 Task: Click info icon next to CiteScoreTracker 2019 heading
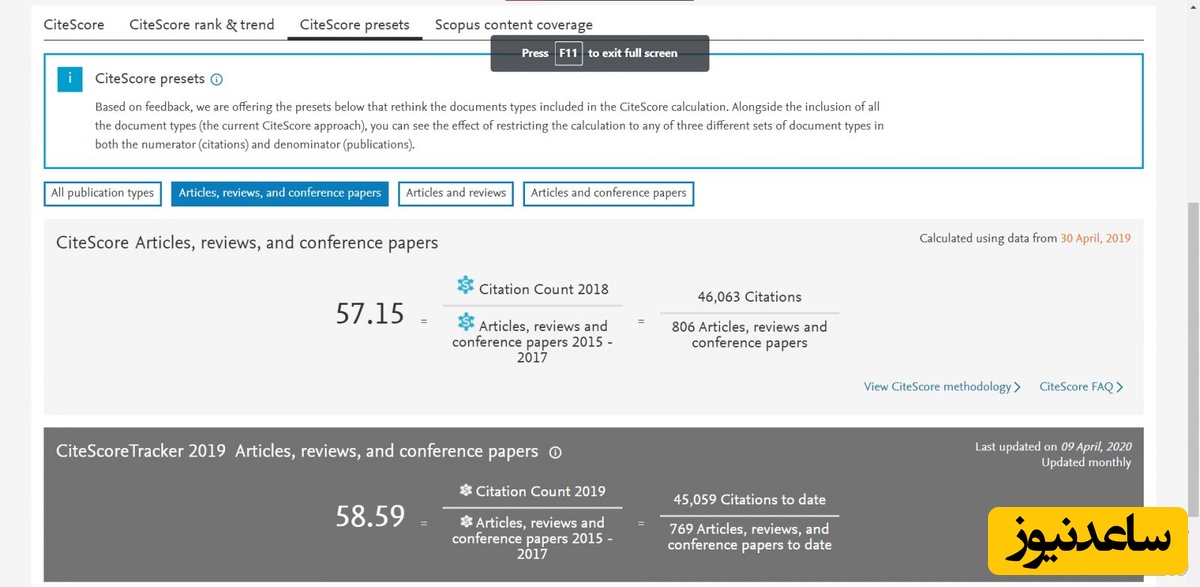(x=555, y=452)
